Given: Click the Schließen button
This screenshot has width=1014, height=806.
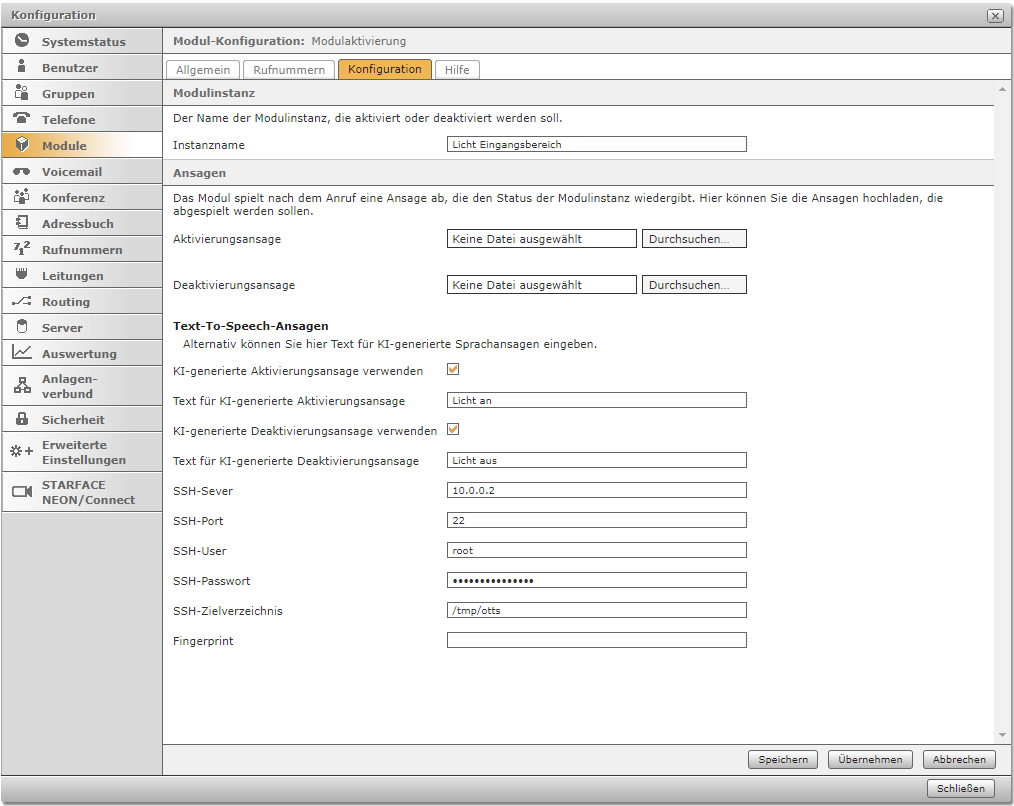Looking at the screenshot, I should pos(960,789).
